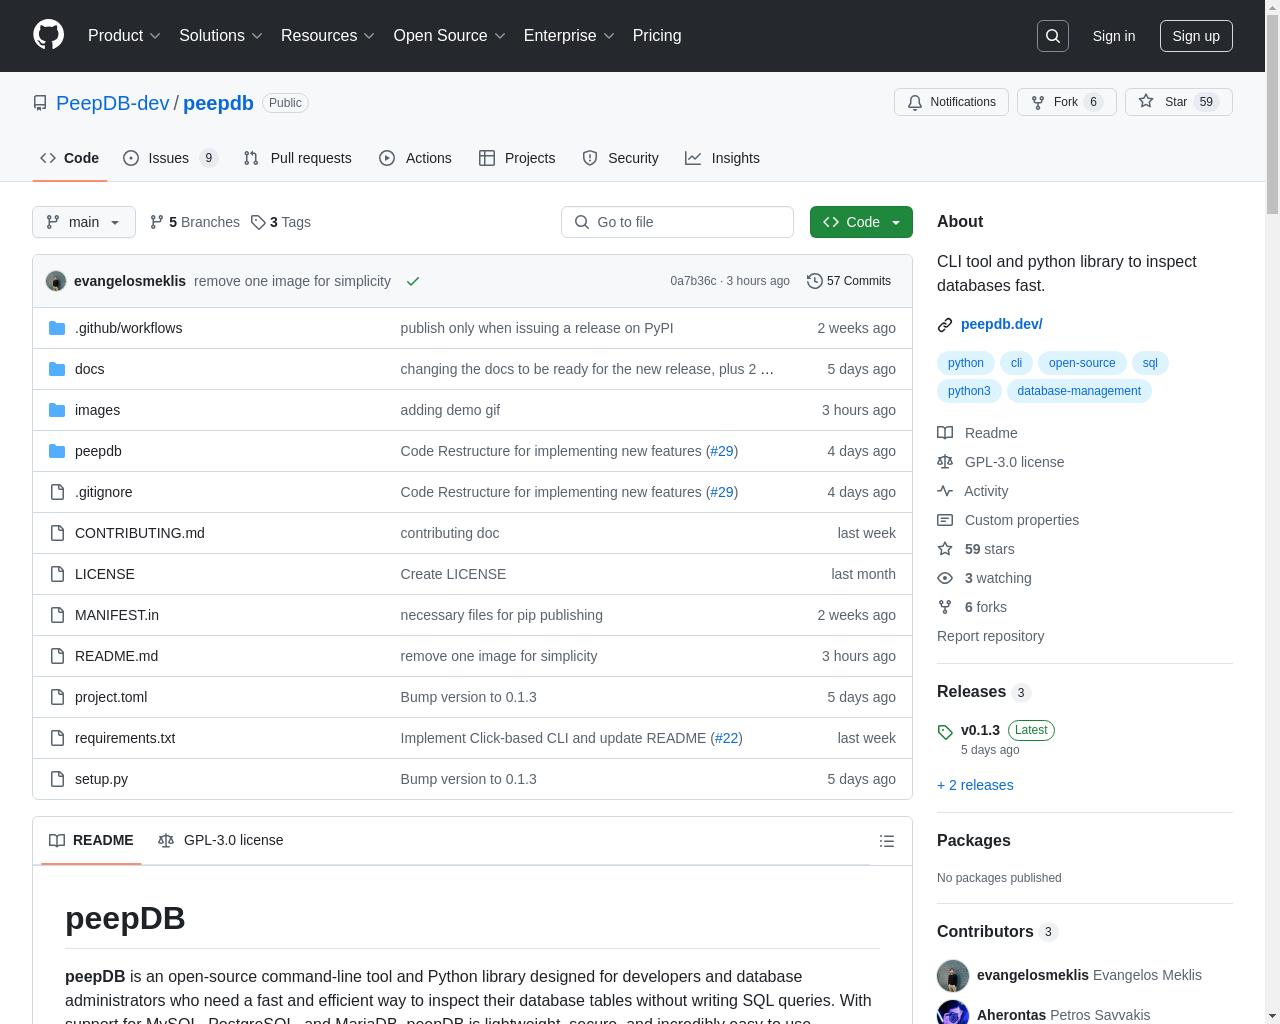The width and height of the screenshot is (1280, 1024).
Task: Switch to the Security tab
Action: pyautogui.click(x=620, y=158)
